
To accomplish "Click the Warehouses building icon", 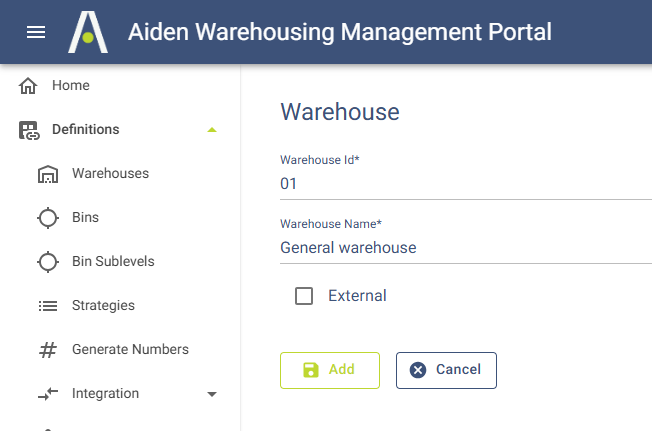I will tap(48, 174).
